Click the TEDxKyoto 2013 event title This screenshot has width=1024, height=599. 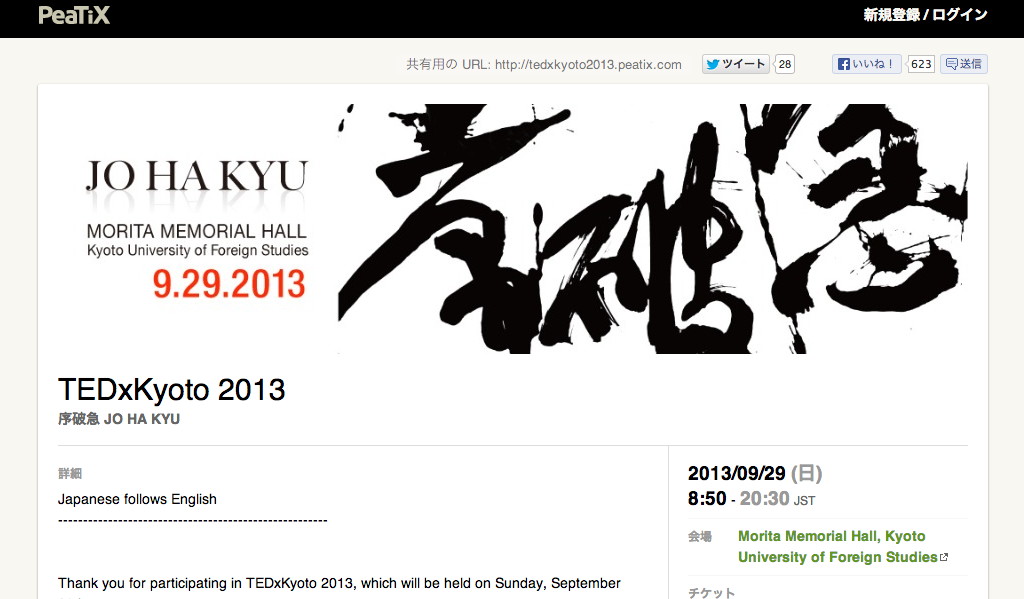coord(172,390)
